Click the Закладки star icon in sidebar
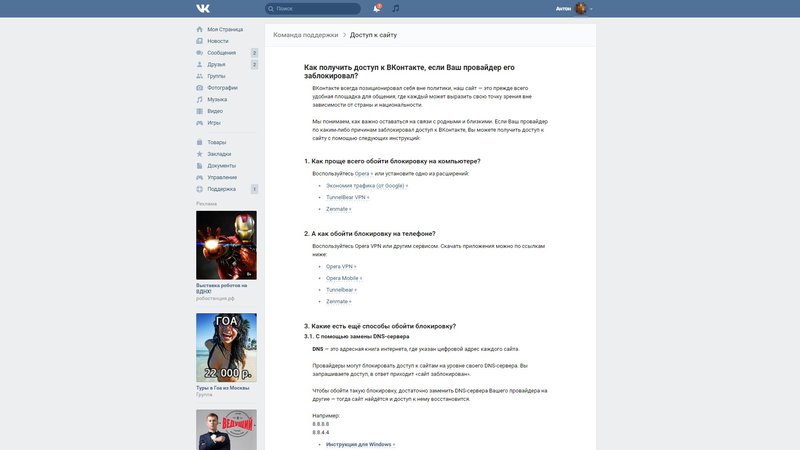The width and height of the screenshot is (800, 450). pos(200,154)
